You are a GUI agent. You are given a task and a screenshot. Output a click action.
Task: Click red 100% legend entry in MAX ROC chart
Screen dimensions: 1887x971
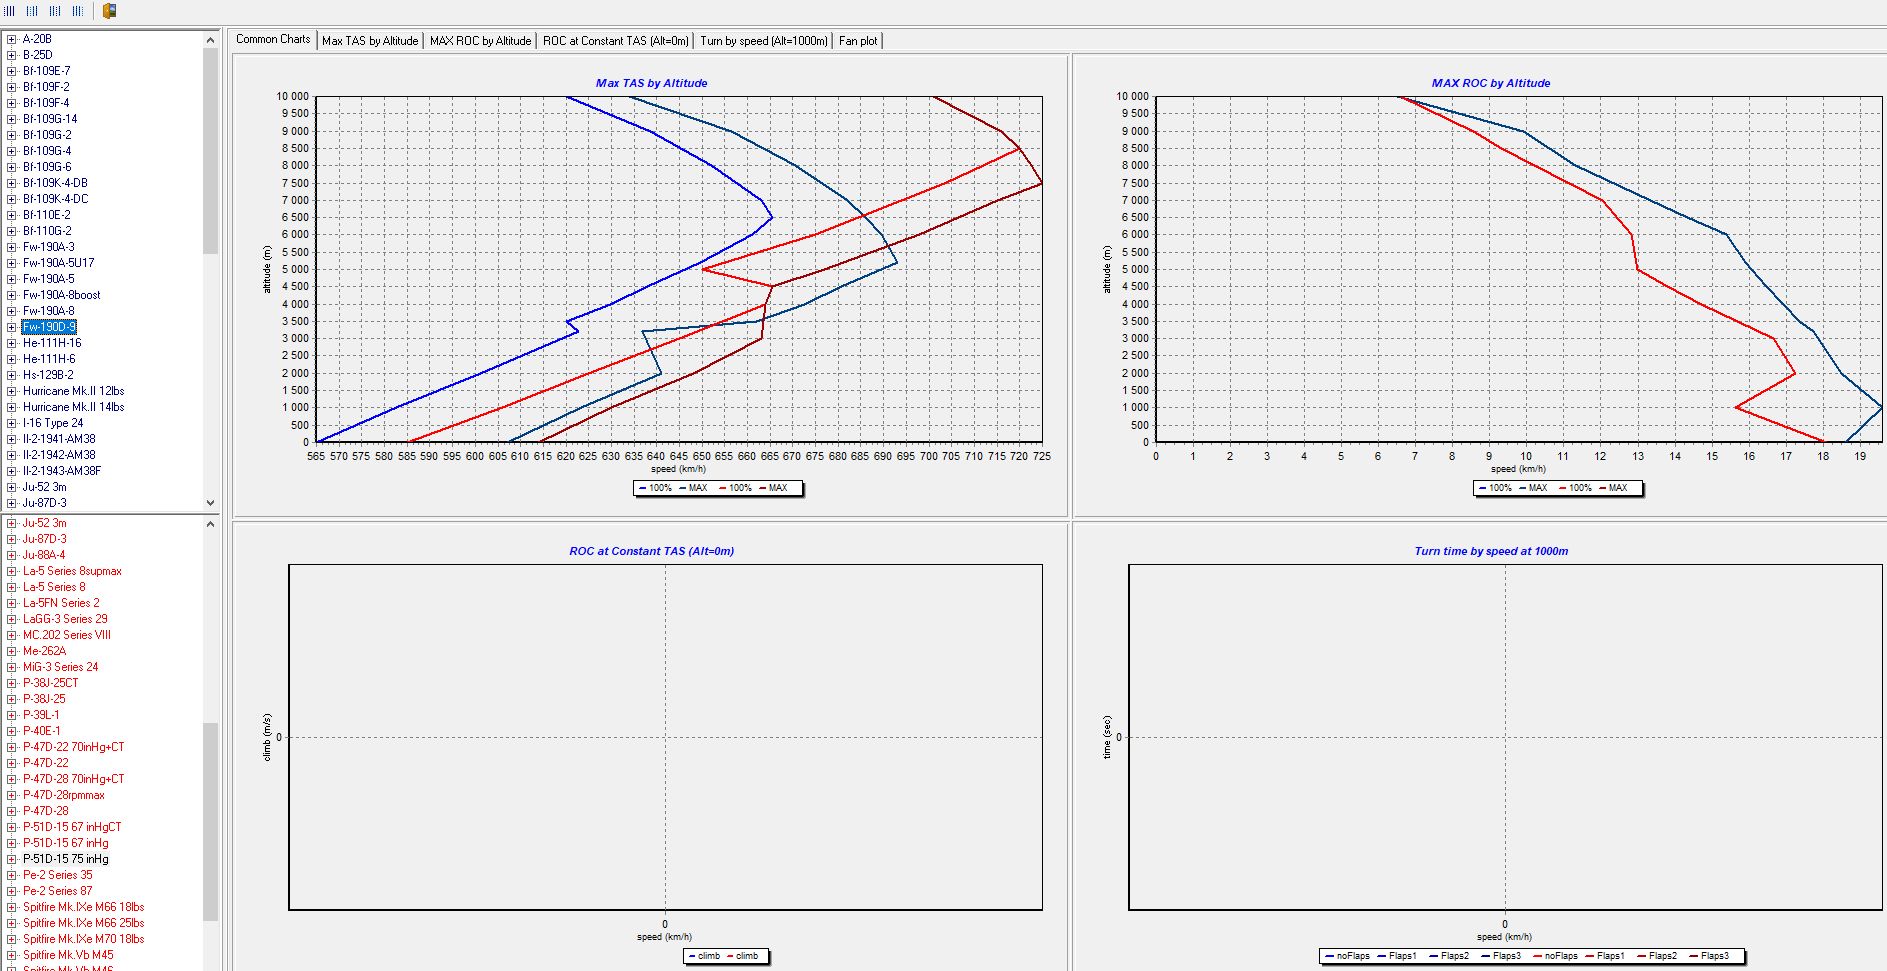click(1576, 488)
